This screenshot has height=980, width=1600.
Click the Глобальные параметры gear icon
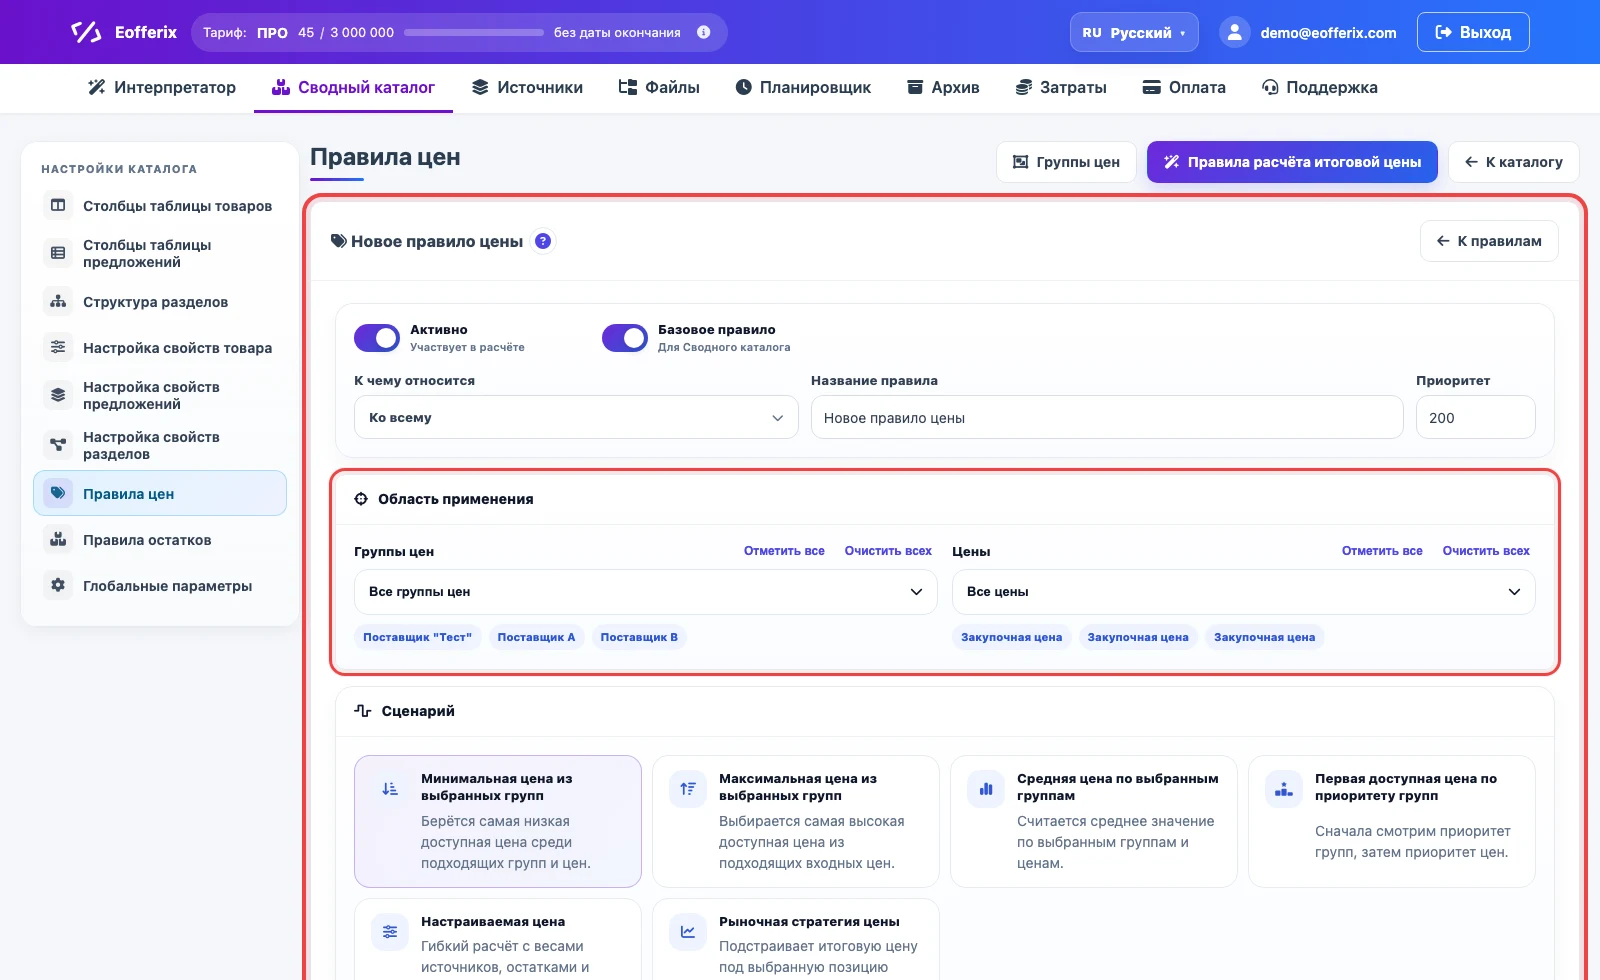click(58, 585)
